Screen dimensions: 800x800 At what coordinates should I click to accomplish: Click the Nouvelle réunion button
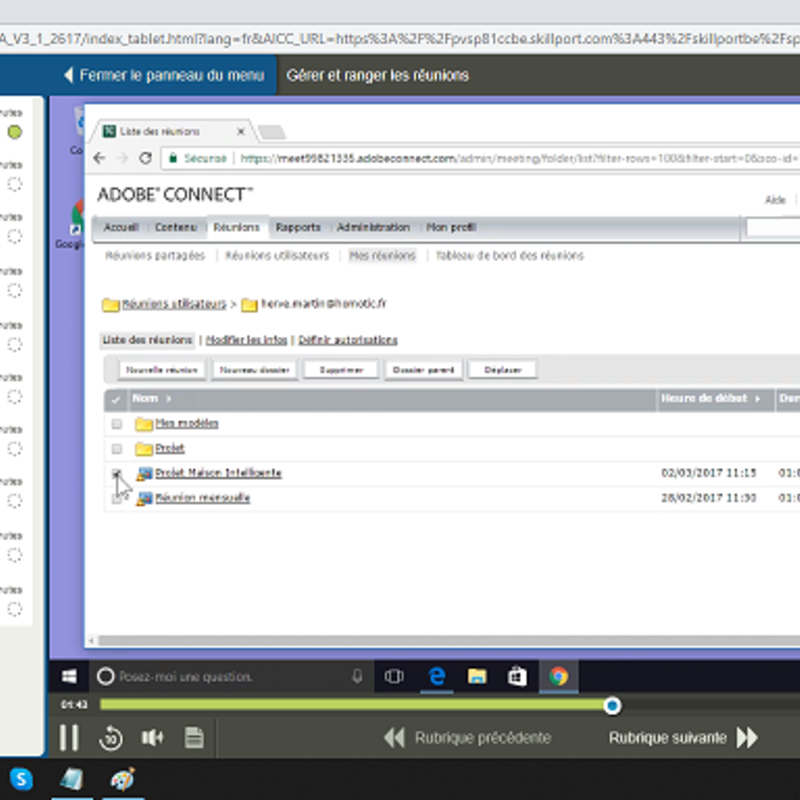162,370
